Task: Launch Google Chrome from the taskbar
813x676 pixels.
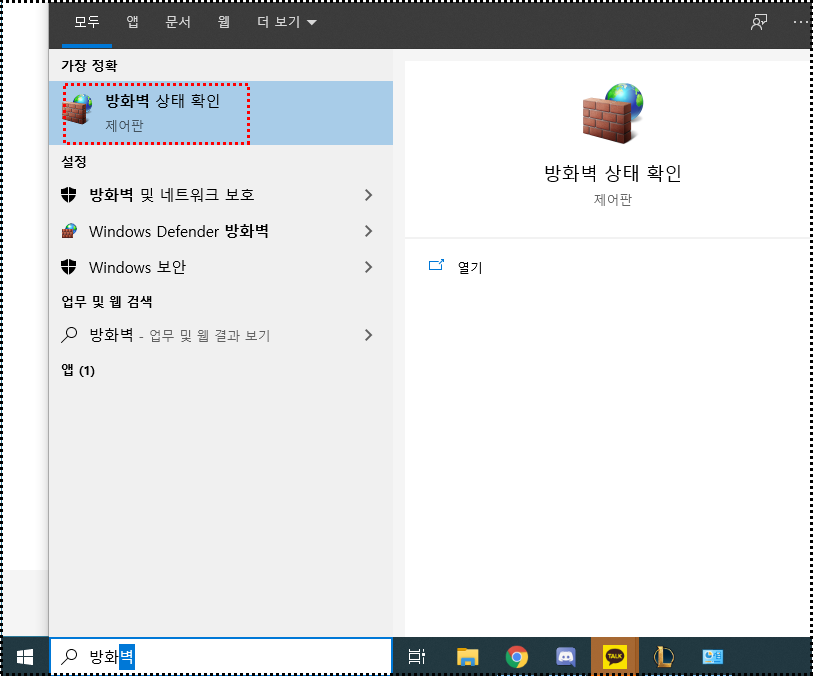Action: 516,657
